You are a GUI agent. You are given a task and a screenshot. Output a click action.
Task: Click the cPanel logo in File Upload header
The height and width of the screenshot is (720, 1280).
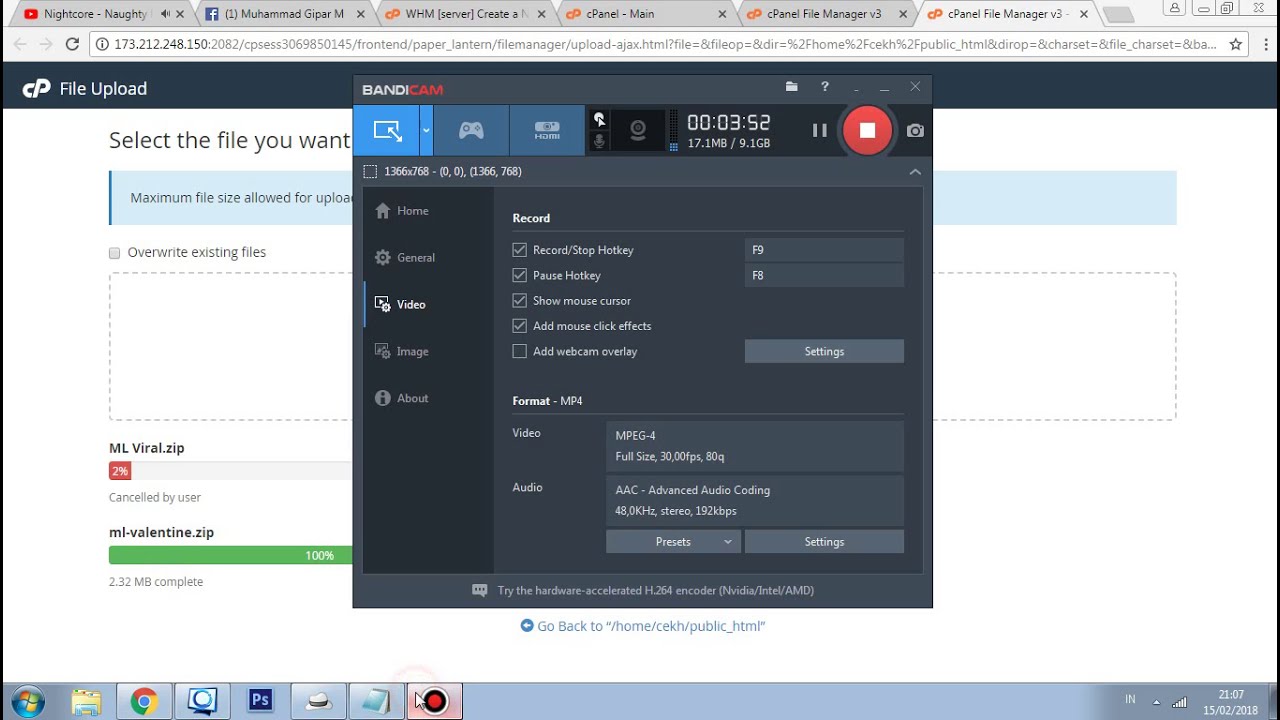coord(36,89)
